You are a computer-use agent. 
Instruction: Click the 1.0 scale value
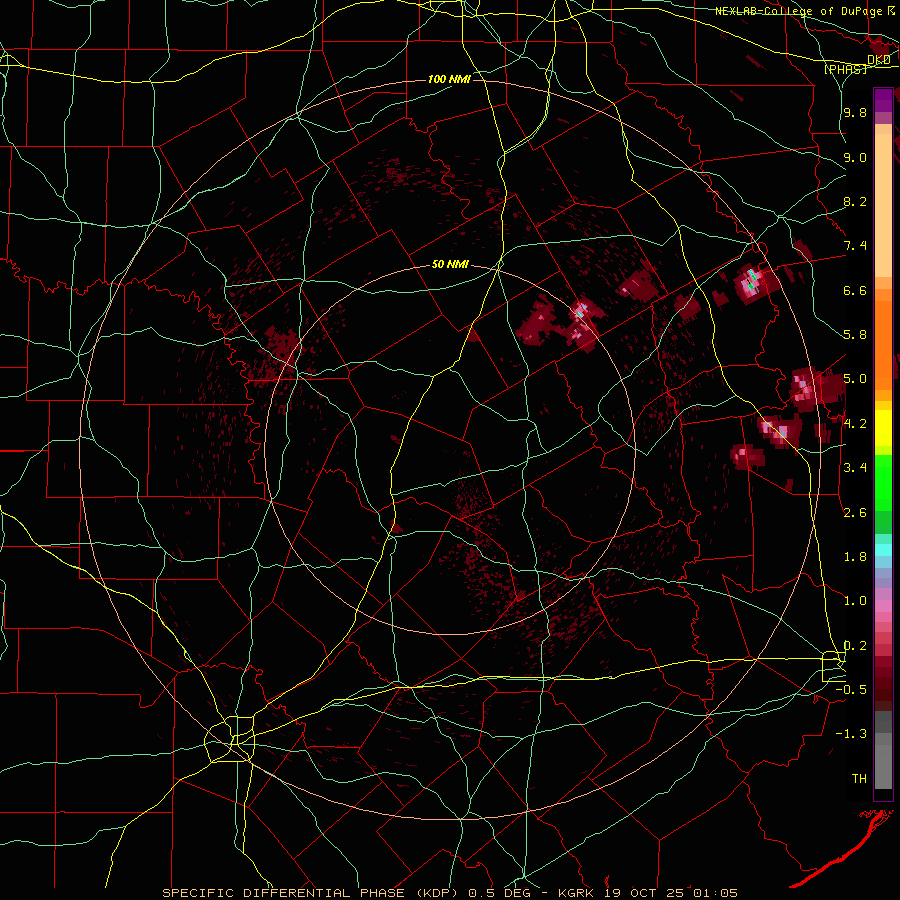click(x=855, y=601)
